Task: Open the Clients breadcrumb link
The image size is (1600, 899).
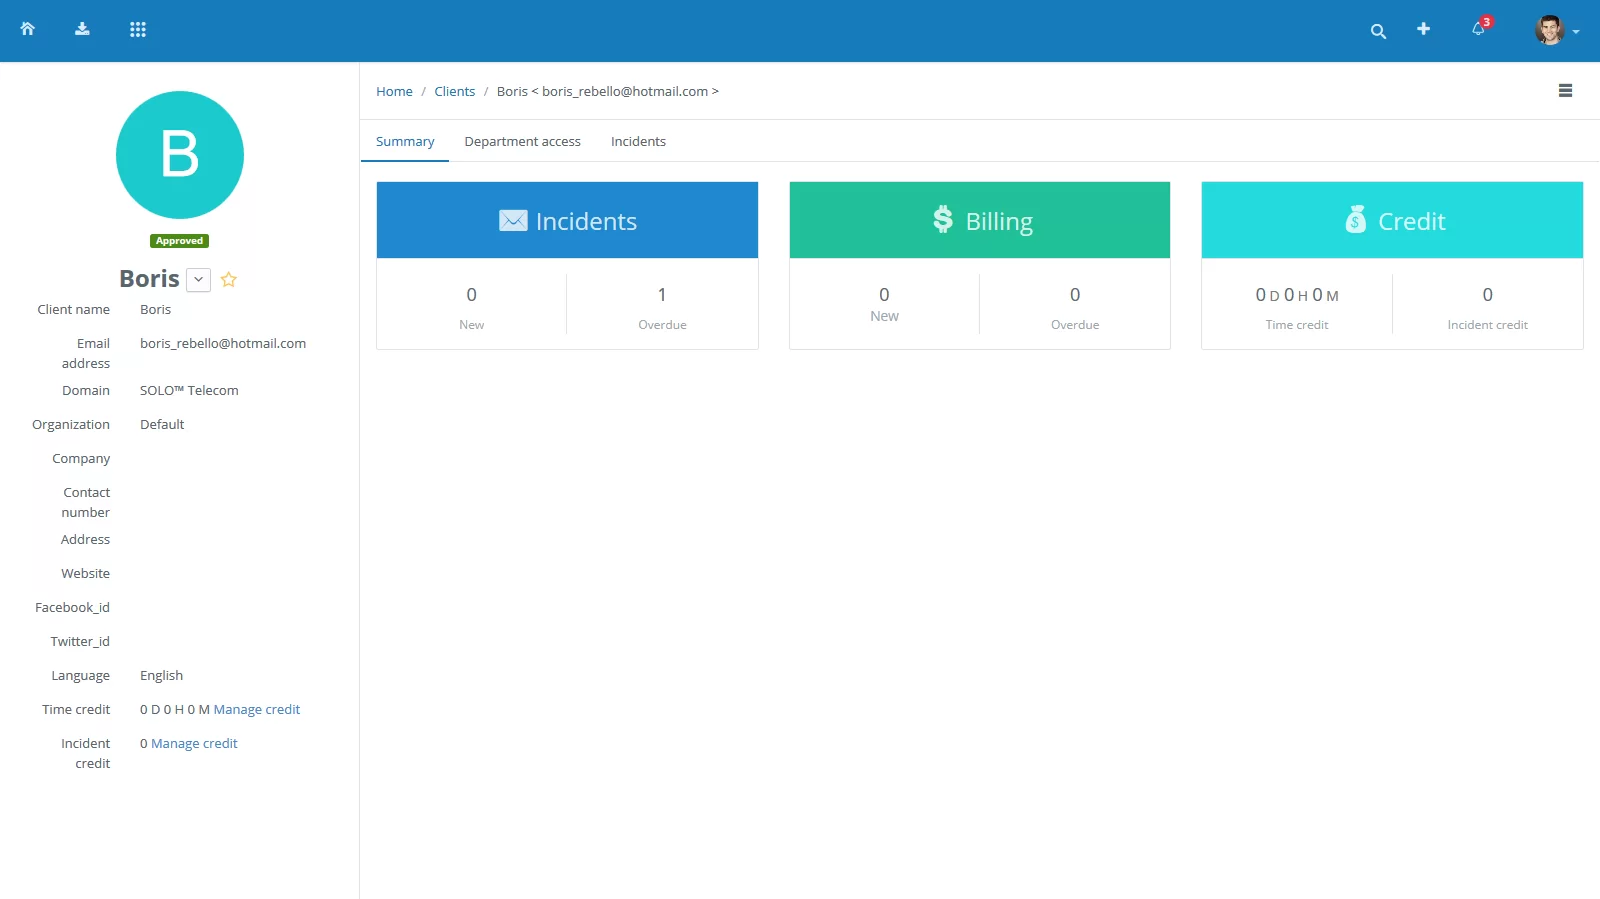Action: [x=454, y=92]
